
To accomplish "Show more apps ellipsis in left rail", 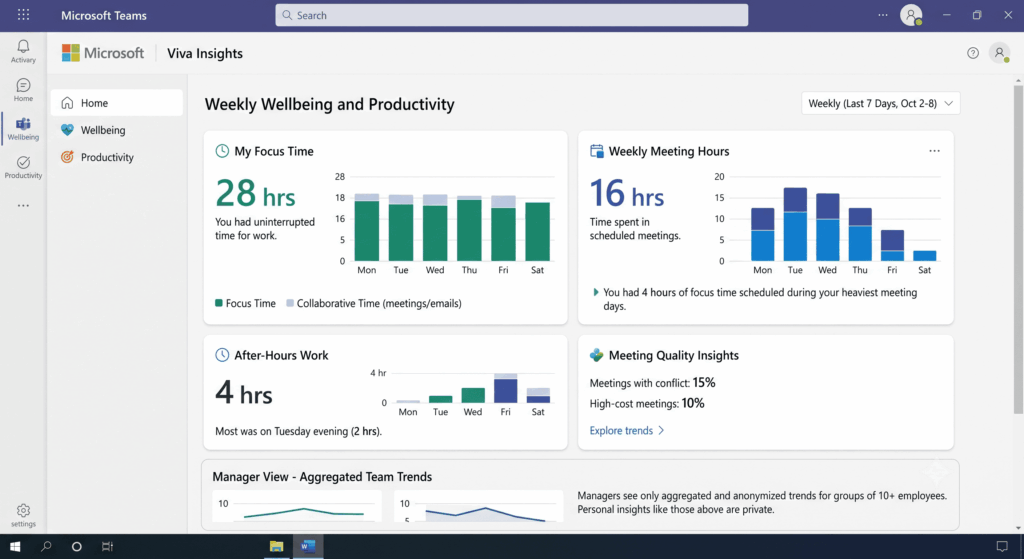I will (24, 205).
